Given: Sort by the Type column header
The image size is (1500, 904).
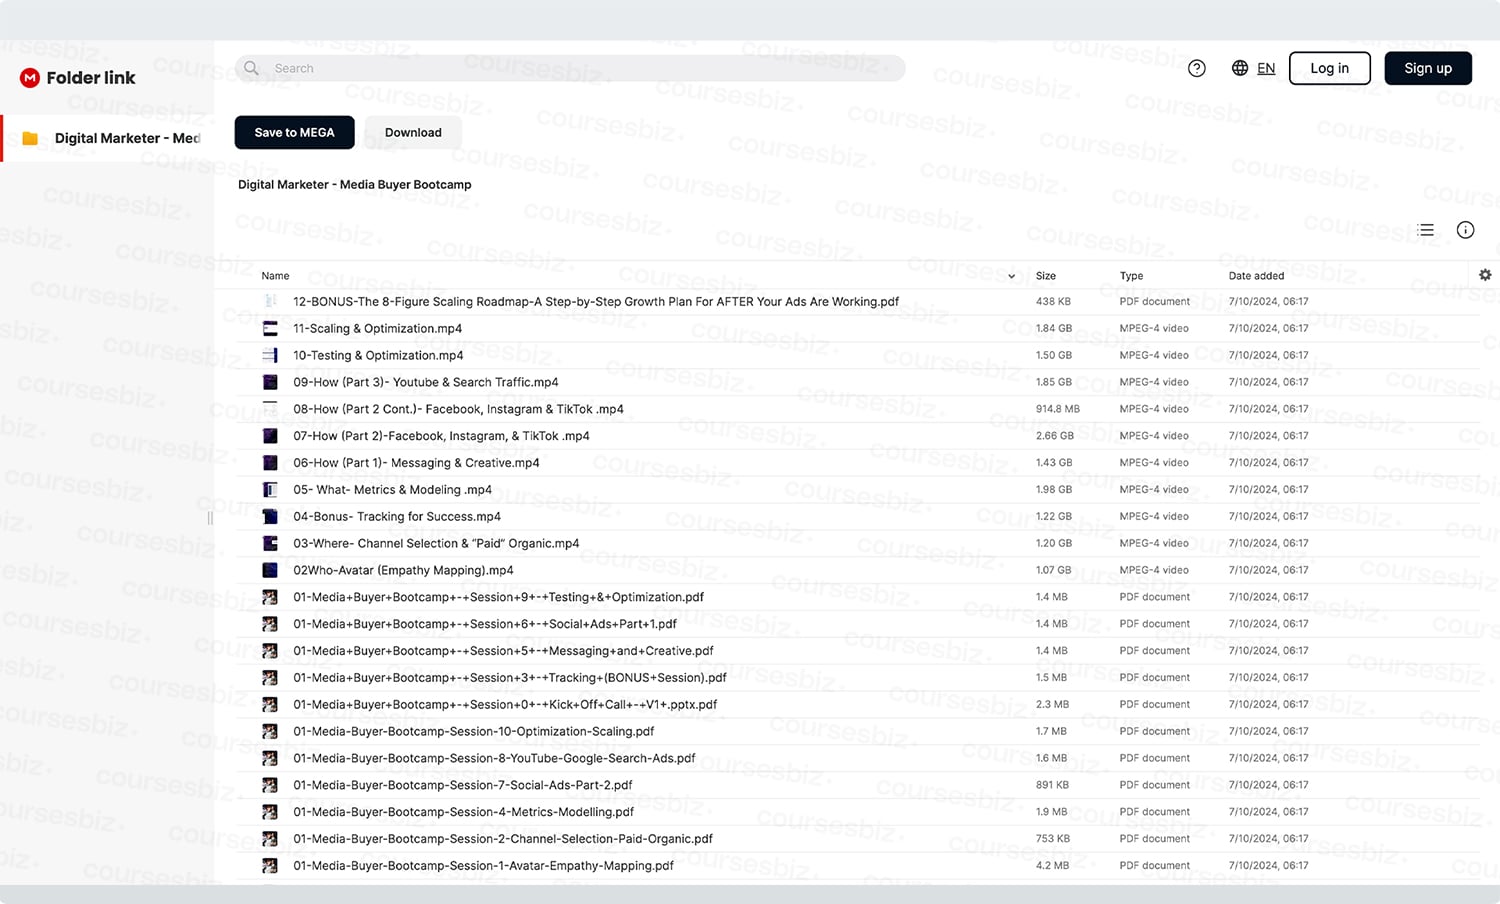Looking at the screenshot, I should point(1131,276).
